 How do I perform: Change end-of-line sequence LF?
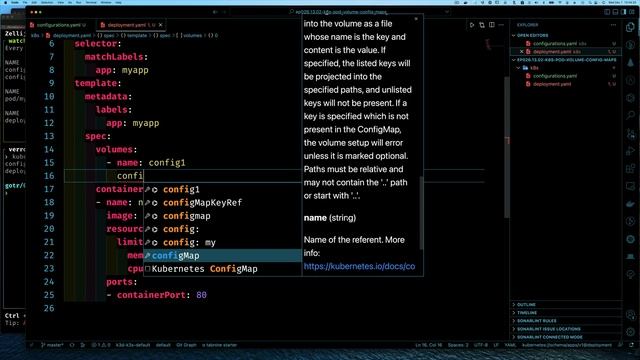click(496, 345)
